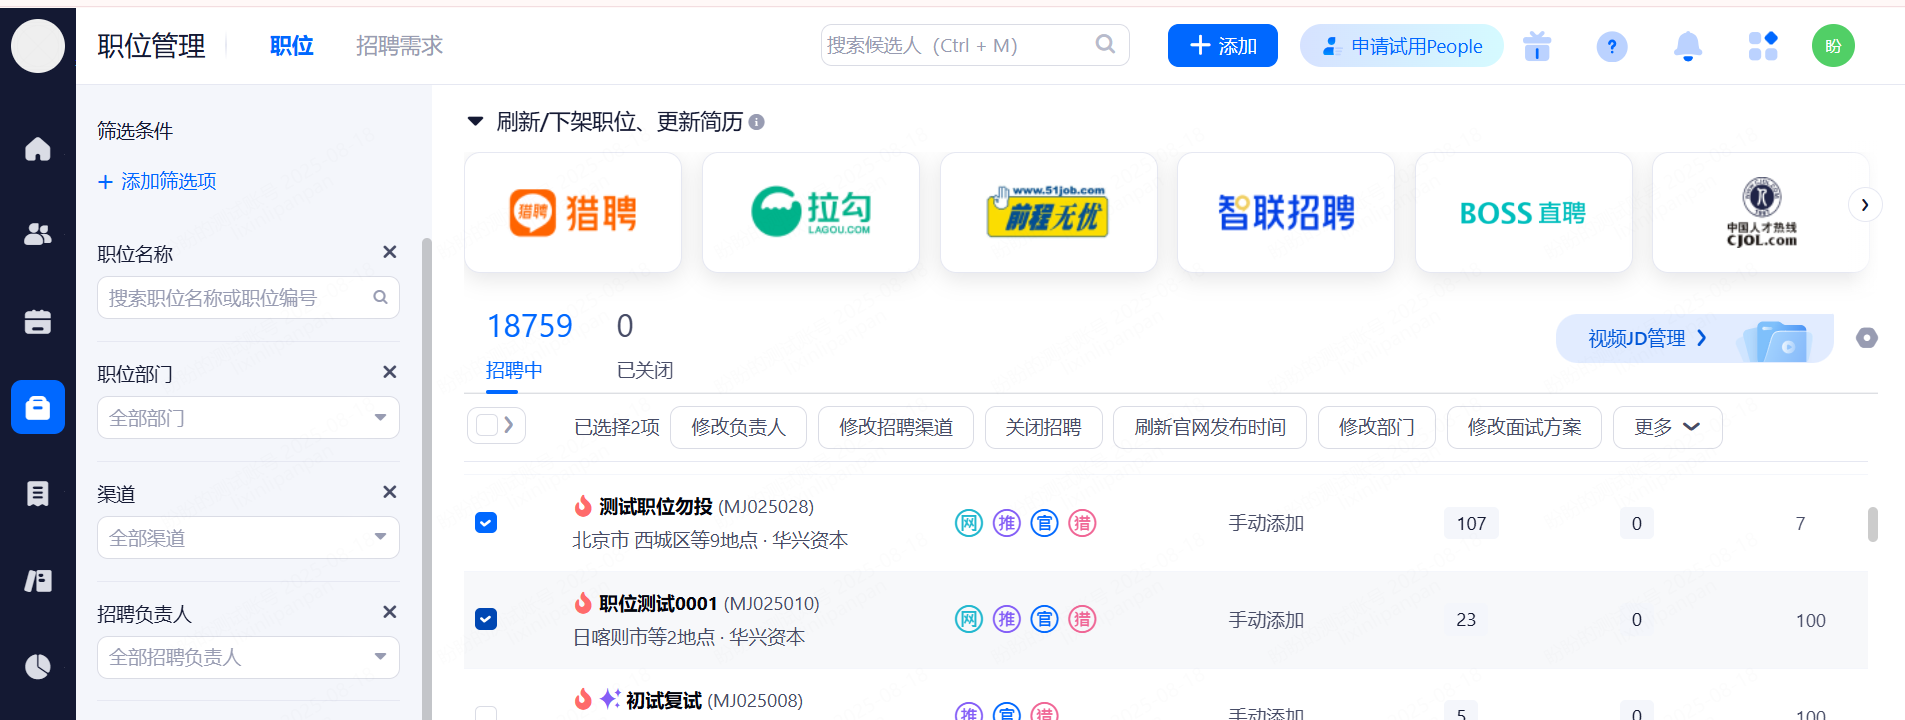Image resolution: width=1905 pixels, height=720 pixels.
Task: Open the home icon in left sidebar
Action: click(x=38, y=149)
